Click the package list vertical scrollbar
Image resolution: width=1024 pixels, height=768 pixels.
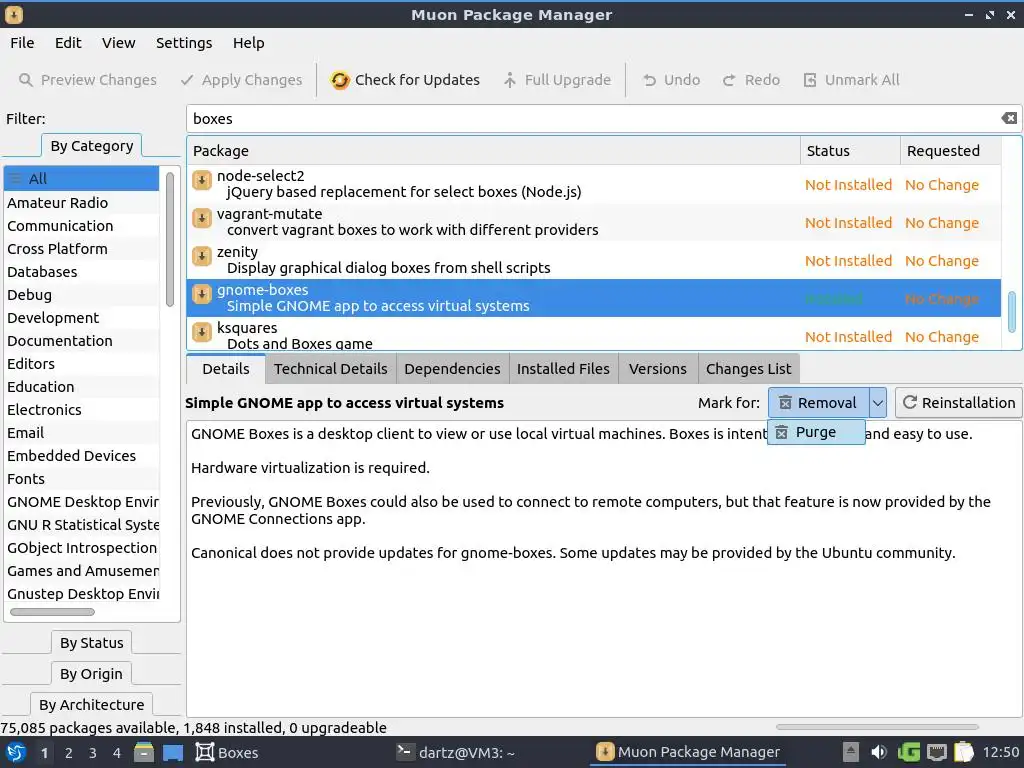point(1012,312)
